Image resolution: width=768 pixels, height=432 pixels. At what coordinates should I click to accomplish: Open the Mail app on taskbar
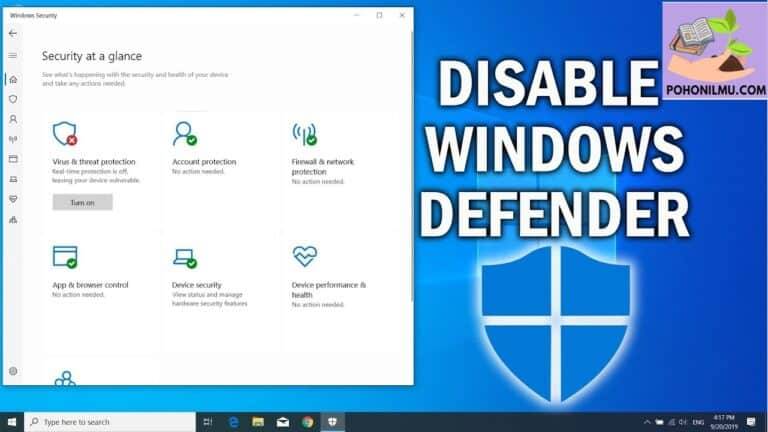point(283,422)
